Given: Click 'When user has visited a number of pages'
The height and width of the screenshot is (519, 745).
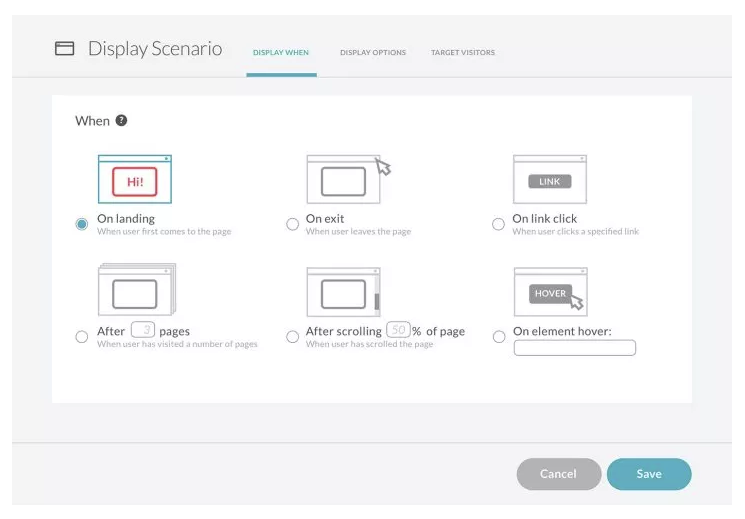Looking at the screenshot, I should (x=177, y=344).
